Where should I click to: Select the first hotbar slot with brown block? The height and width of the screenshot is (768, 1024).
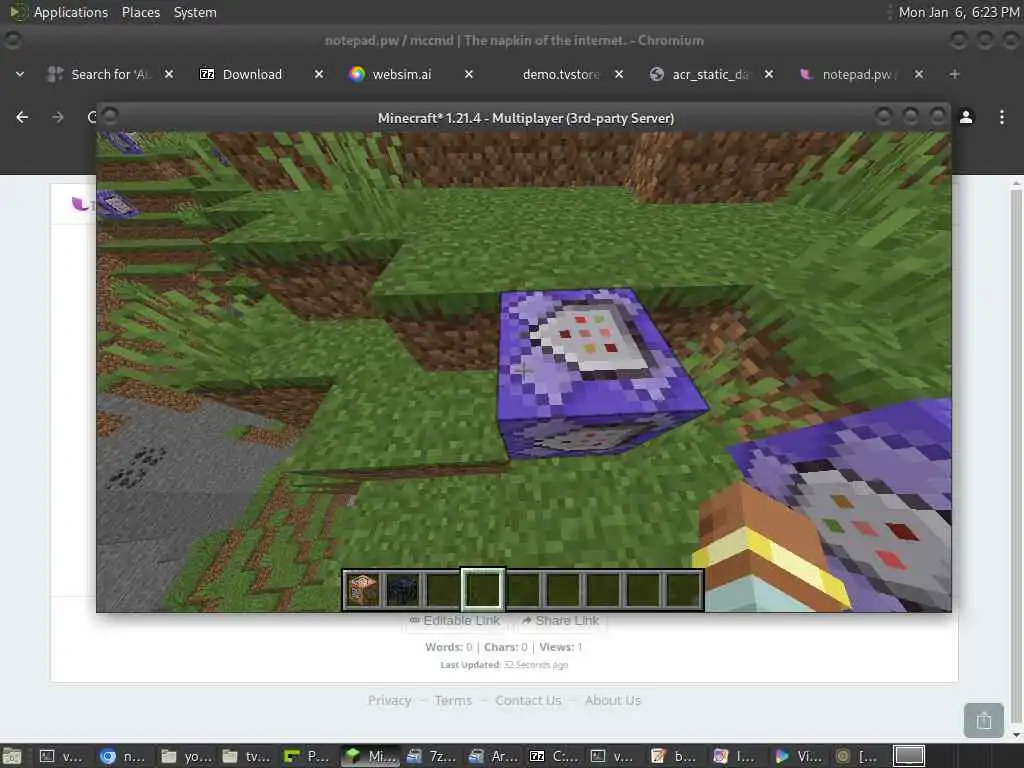click(x=362, y=589)
